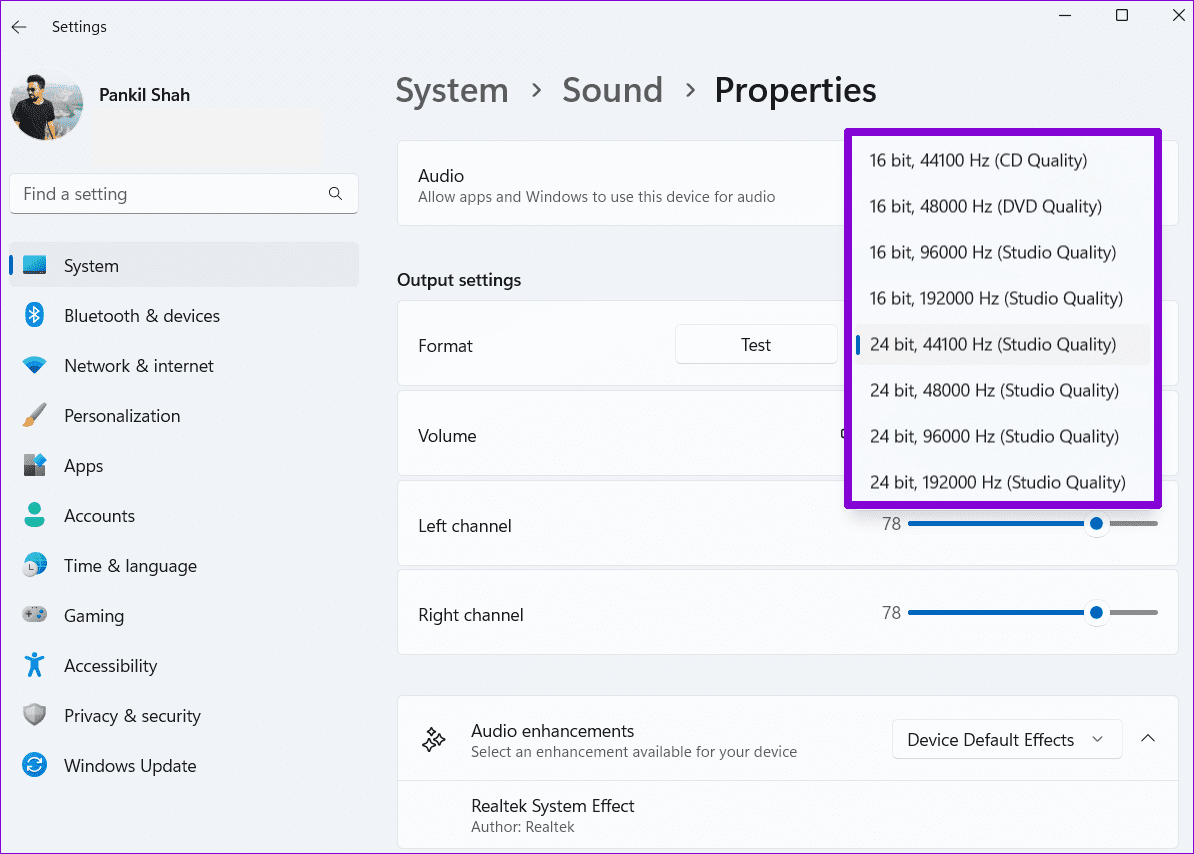Click the Find a setting search box
This screenshot has height=854, width=1194.
click(170, 194)
